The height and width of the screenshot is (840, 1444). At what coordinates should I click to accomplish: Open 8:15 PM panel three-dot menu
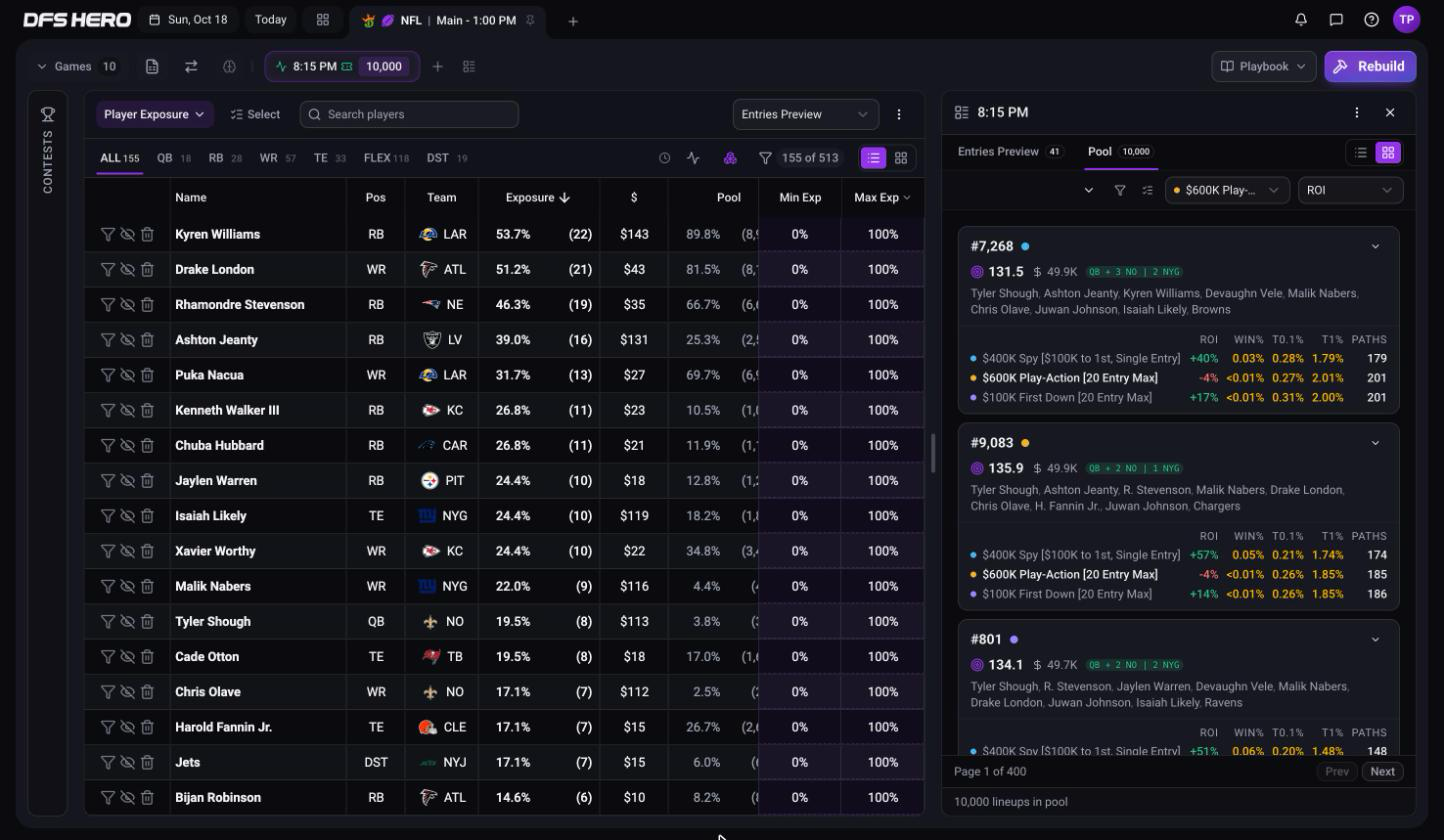[1357, 112]
